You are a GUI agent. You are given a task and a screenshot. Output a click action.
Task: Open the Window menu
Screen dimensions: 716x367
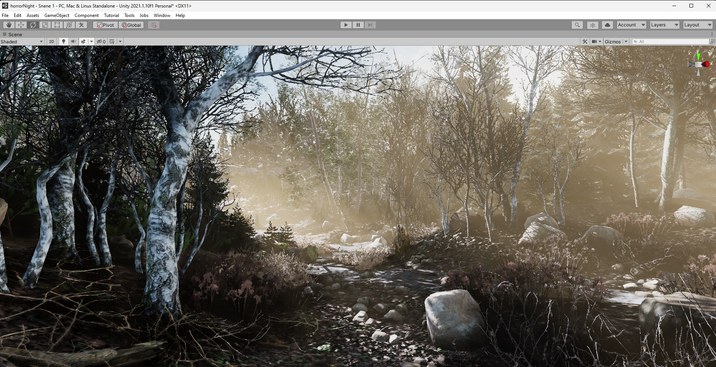pyautogui.click(x=162, y=16)
